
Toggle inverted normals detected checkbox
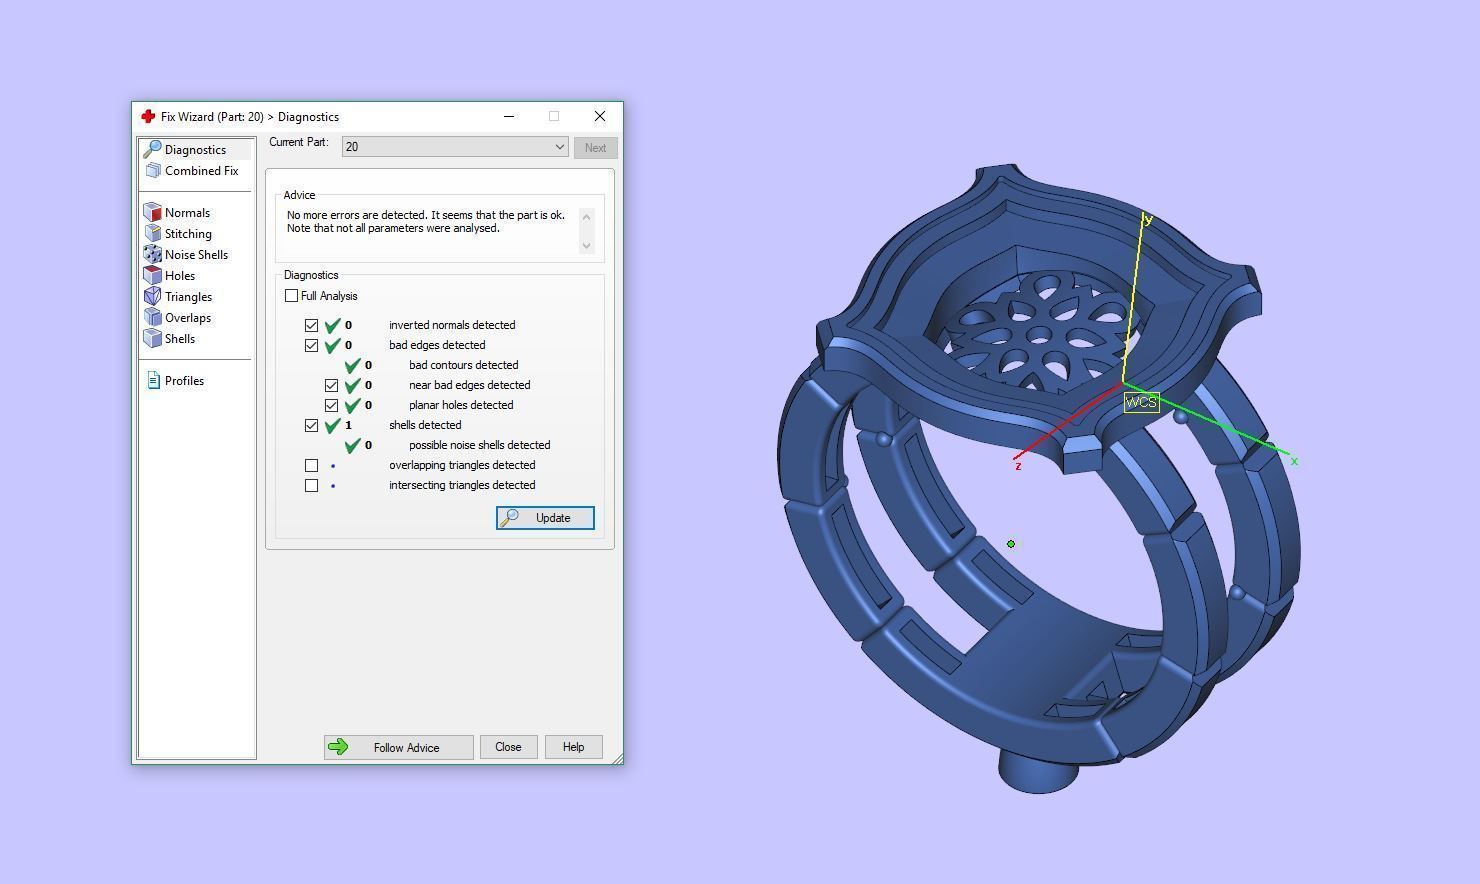click(311, 325)
